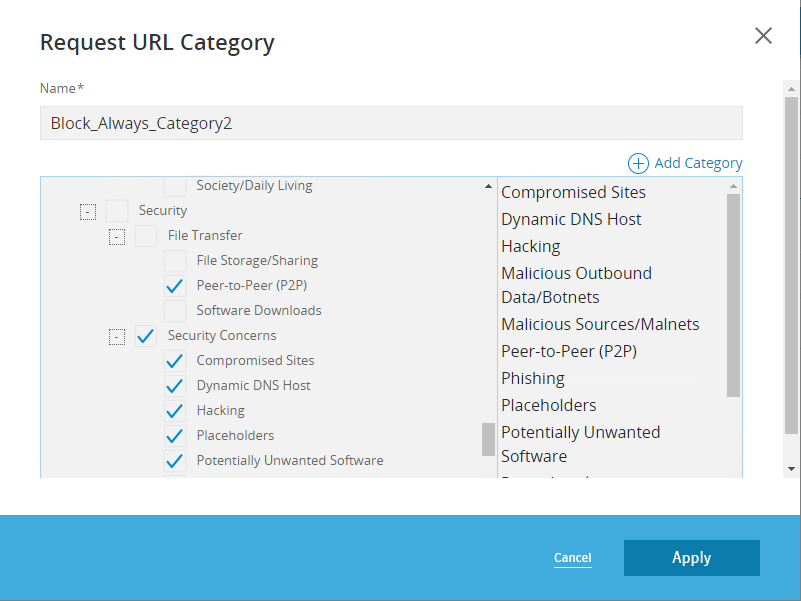Click the Apply button
The height and width of the screenshot is (601, 801).
click(691, 558)
